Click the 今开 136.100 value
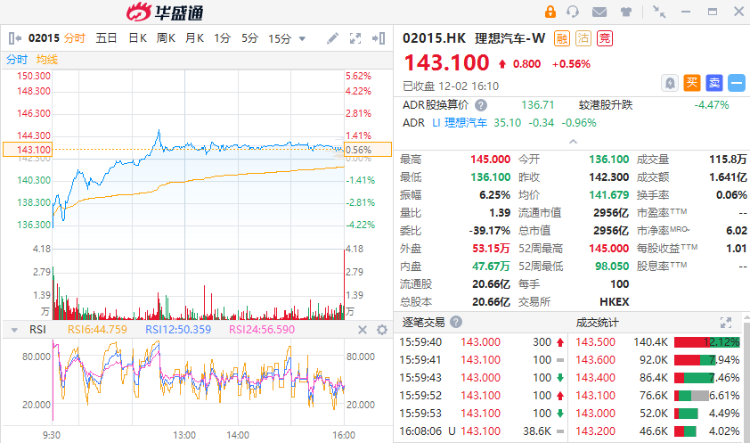This screenshot has height=443, width=750. pos(609,159)
